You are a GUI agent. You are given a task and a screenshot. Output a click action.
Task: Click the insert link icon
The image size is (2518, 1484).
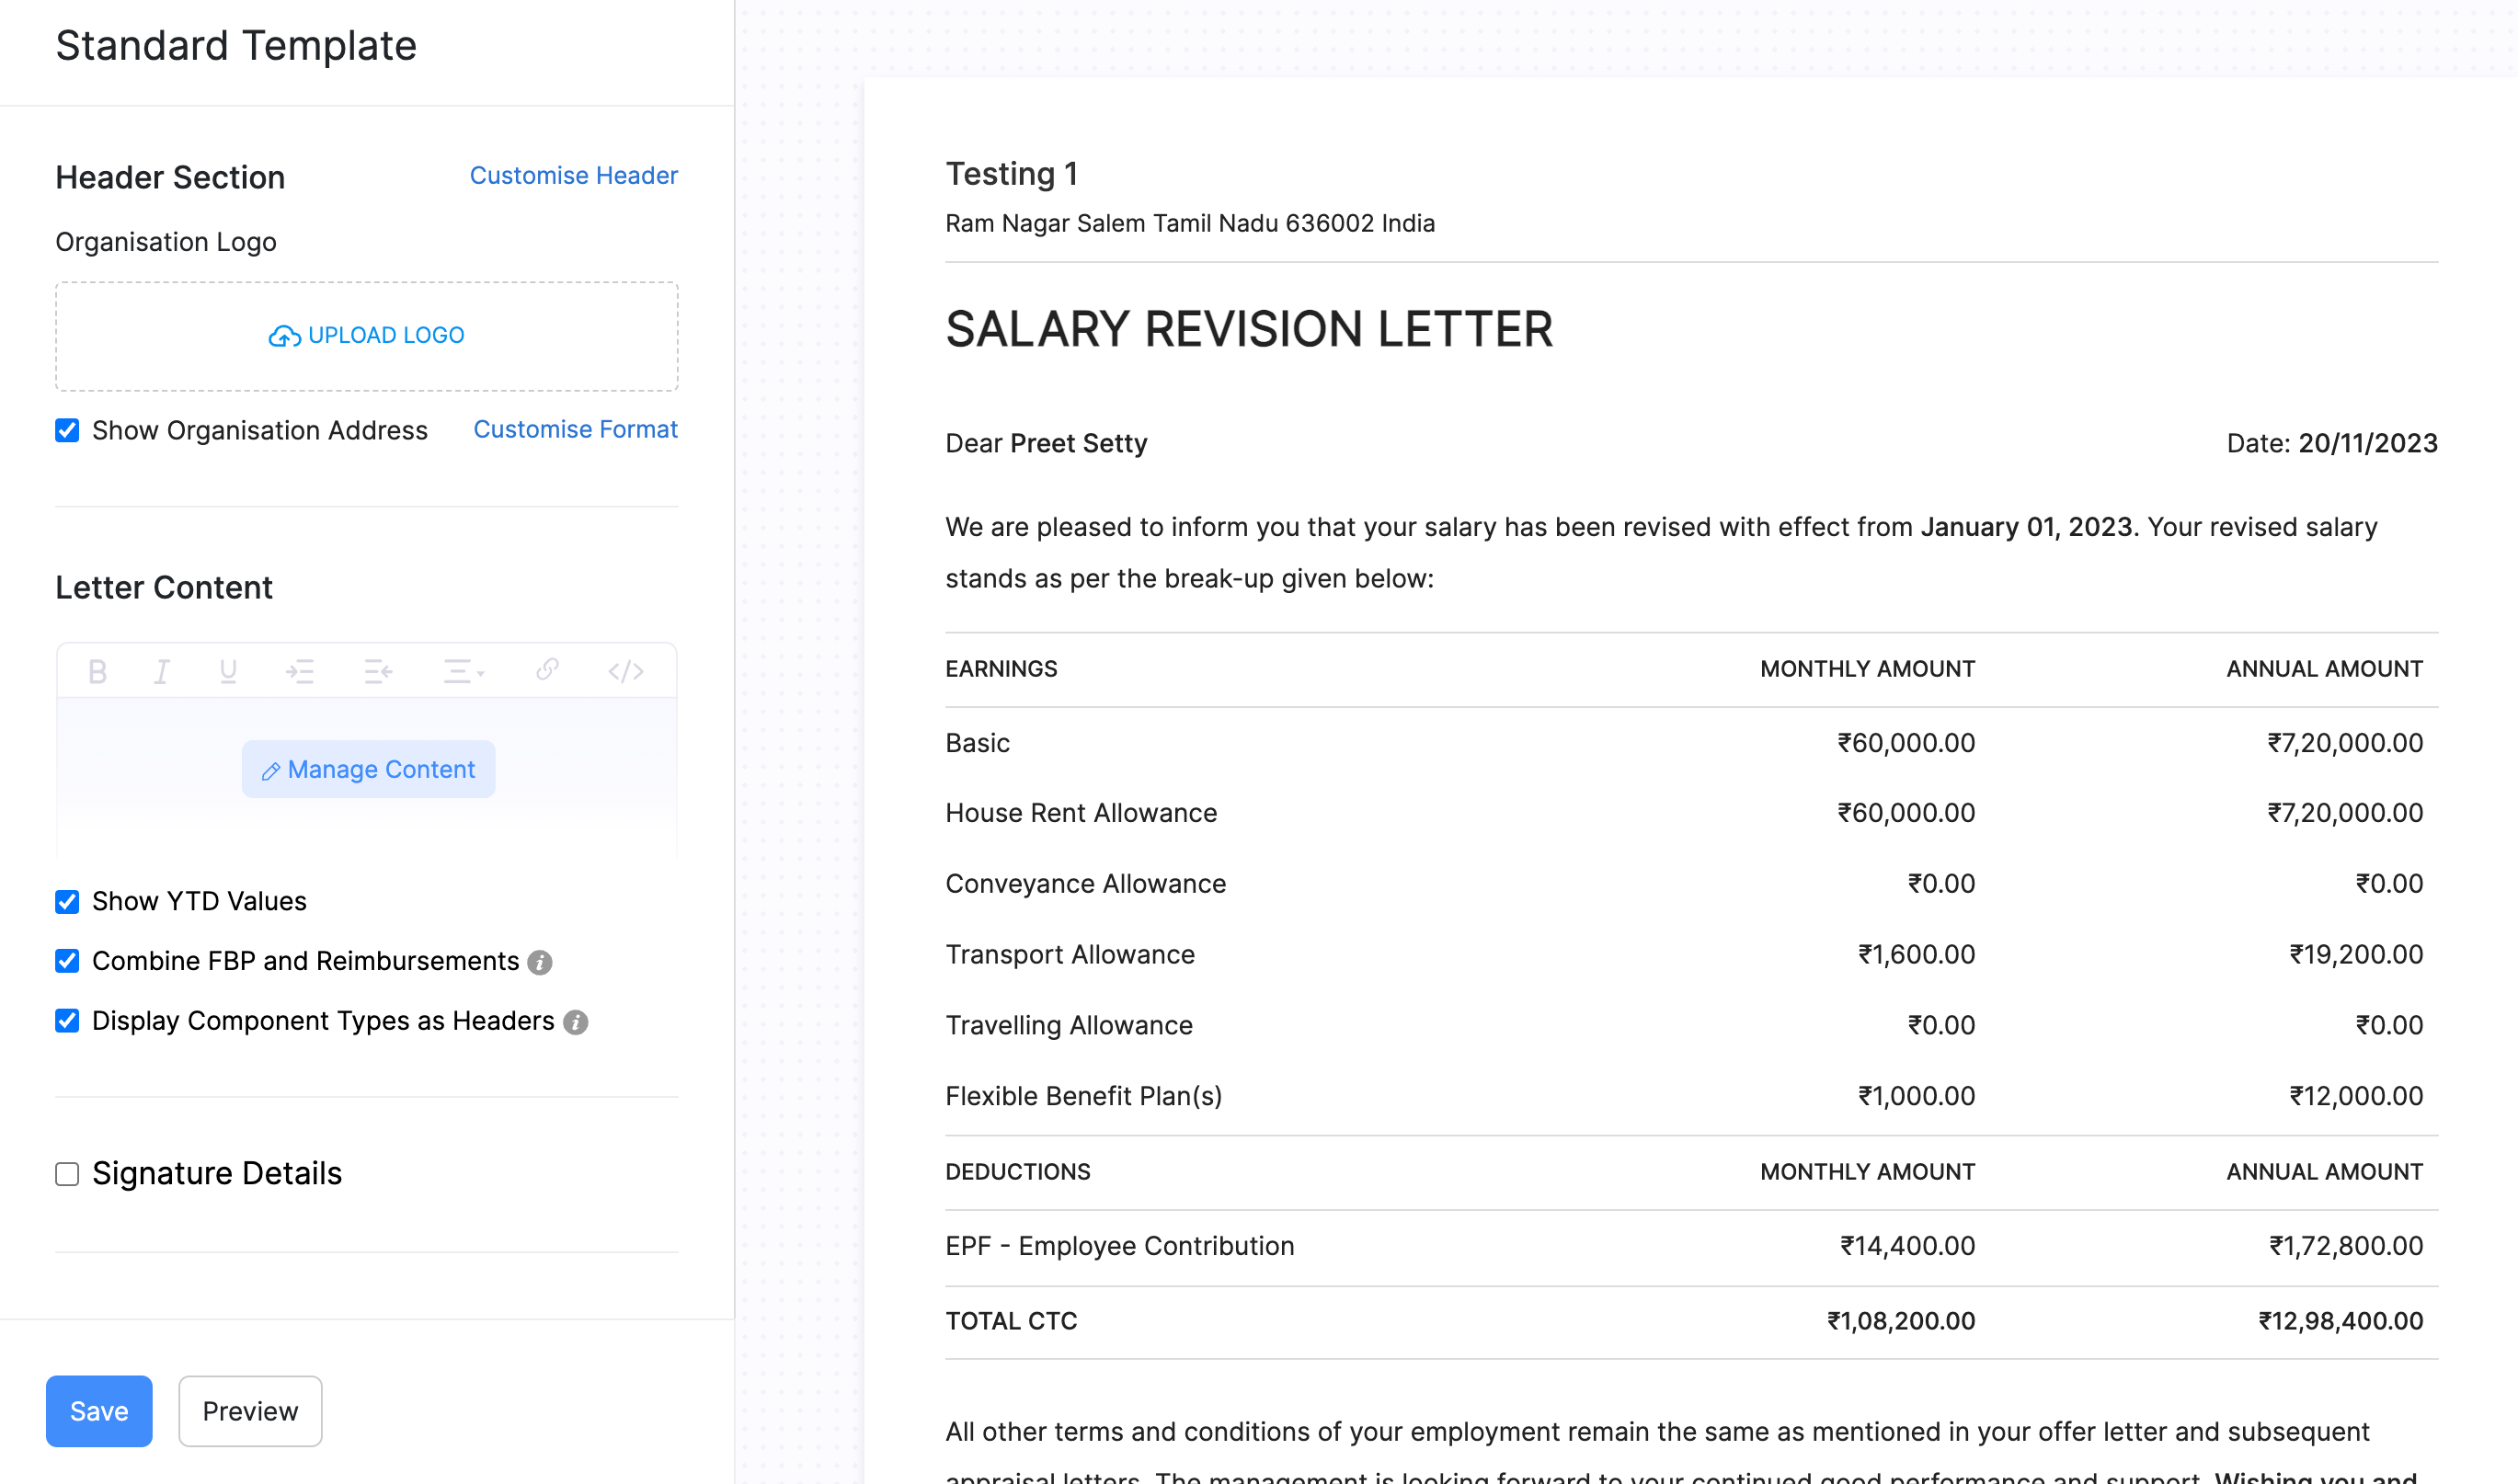click(546, 669)
